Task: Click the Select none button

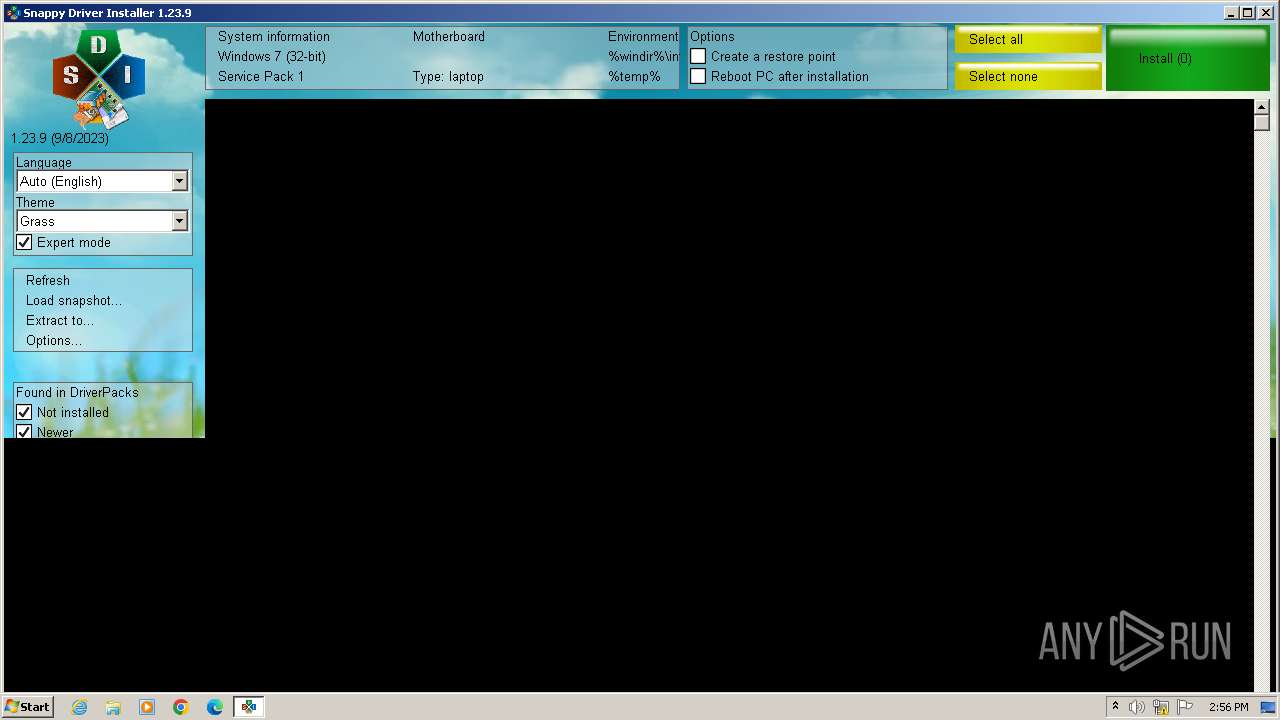Action: [x=1028, y=76]
